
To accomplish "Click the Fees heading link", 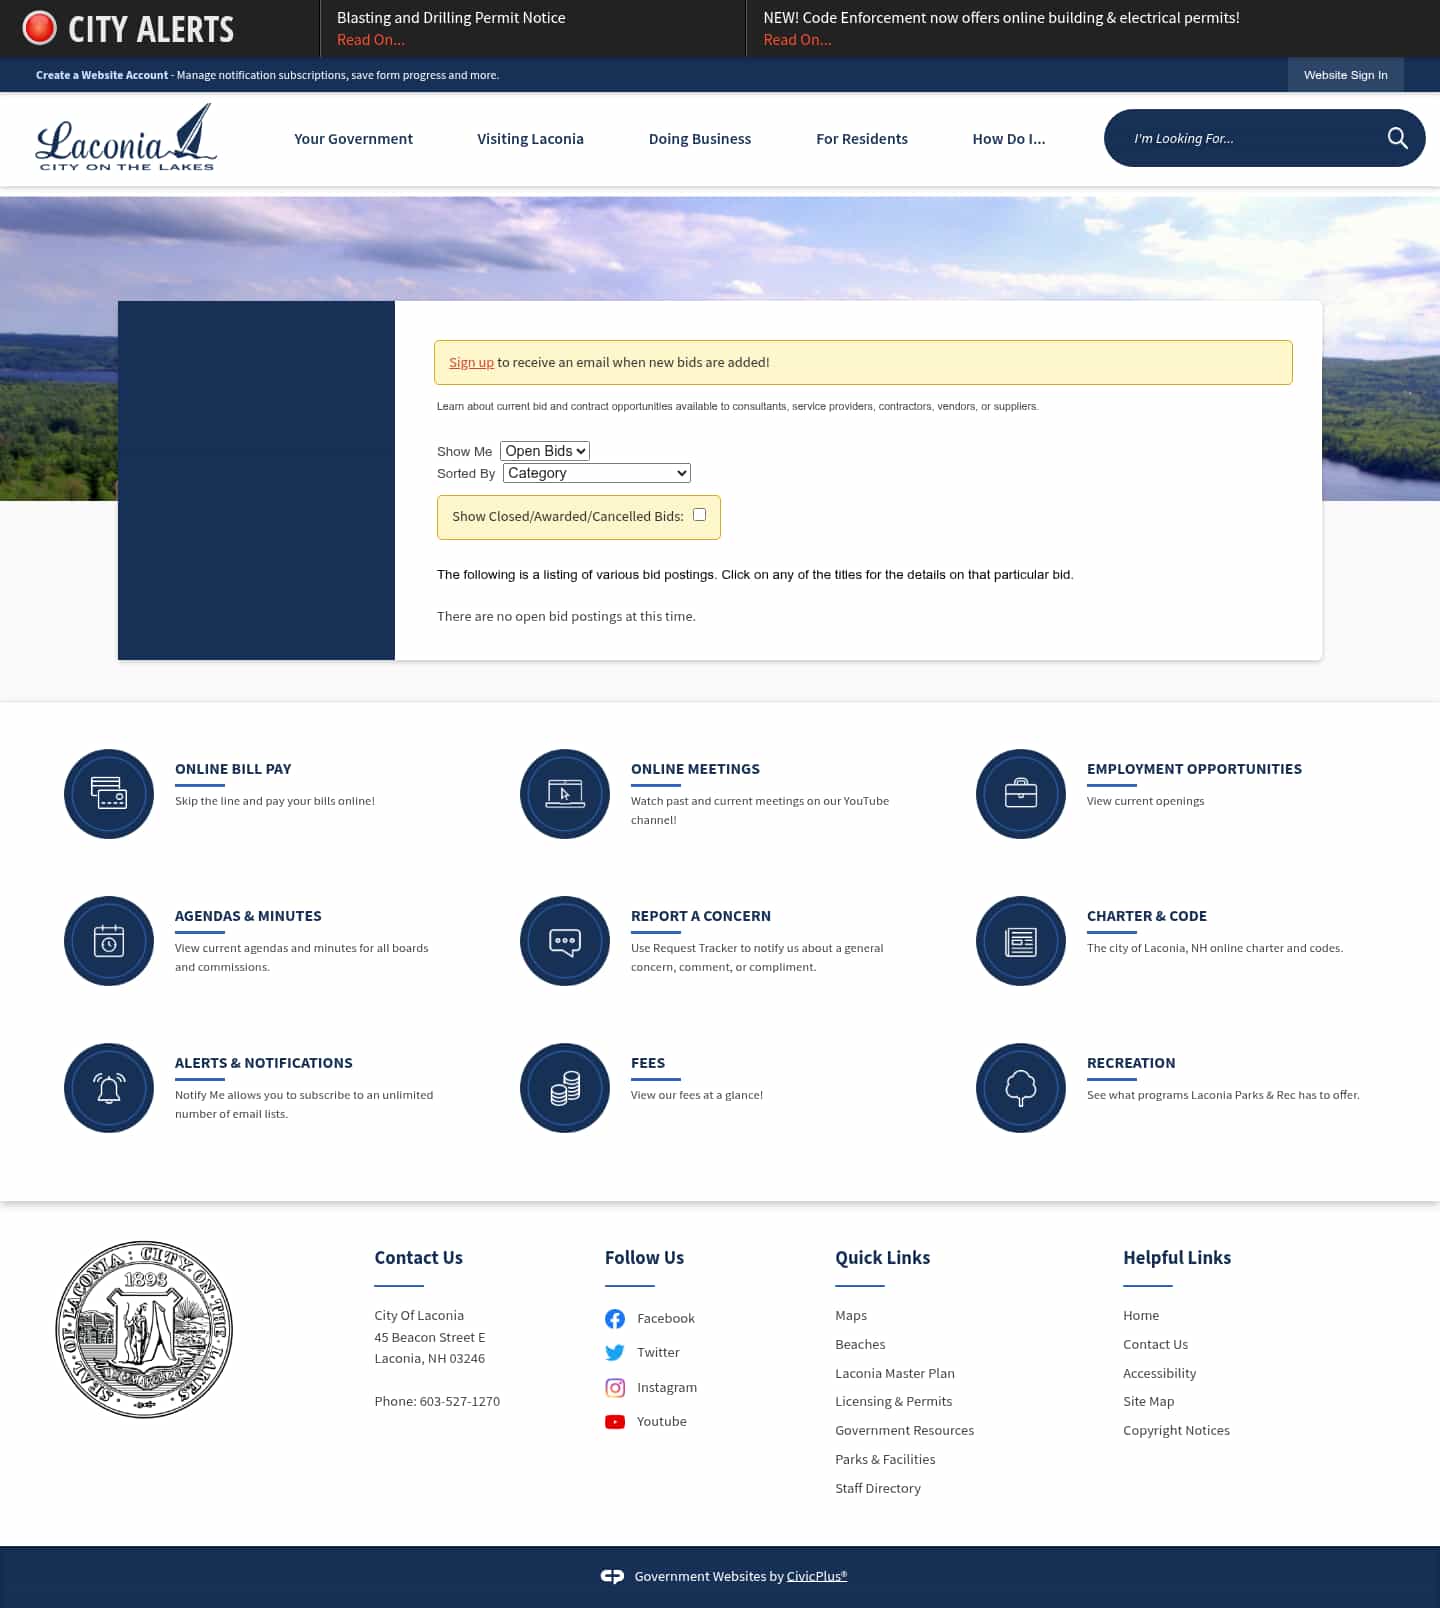I will coord(648,1063).
